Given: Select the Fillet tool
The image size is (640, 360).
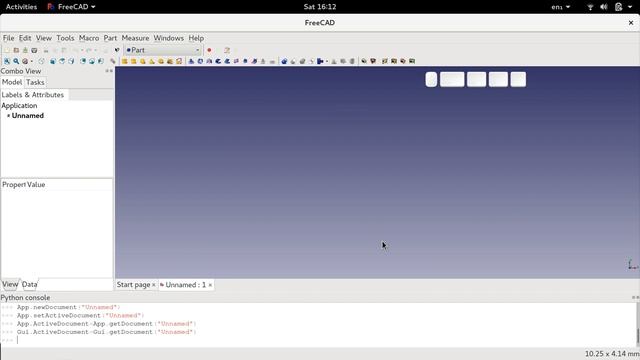Looking at the screenshot, I should [218, 61].
